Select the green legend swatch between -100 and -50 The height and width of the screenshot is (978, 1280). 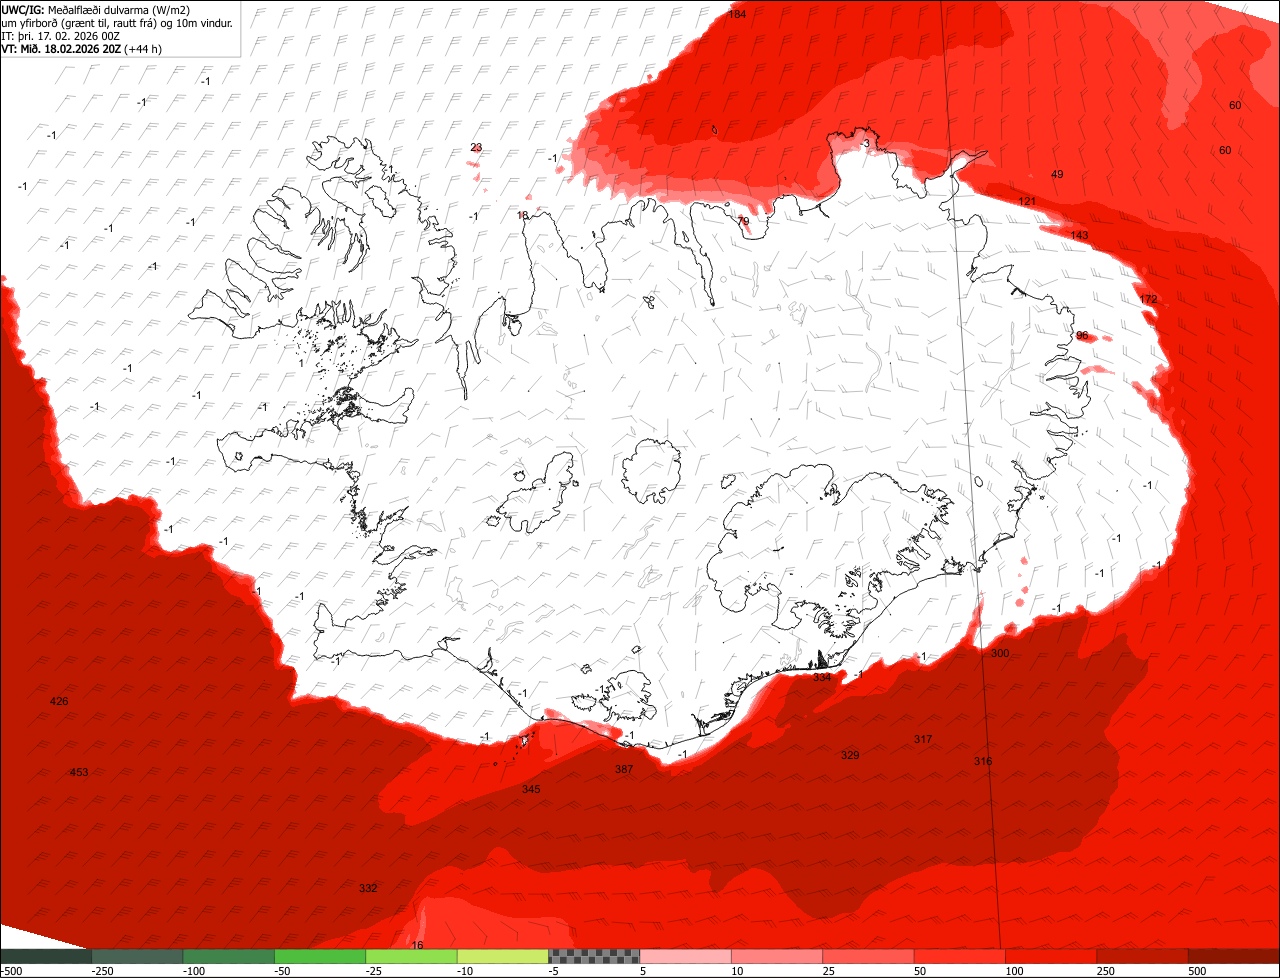point(229,957)
